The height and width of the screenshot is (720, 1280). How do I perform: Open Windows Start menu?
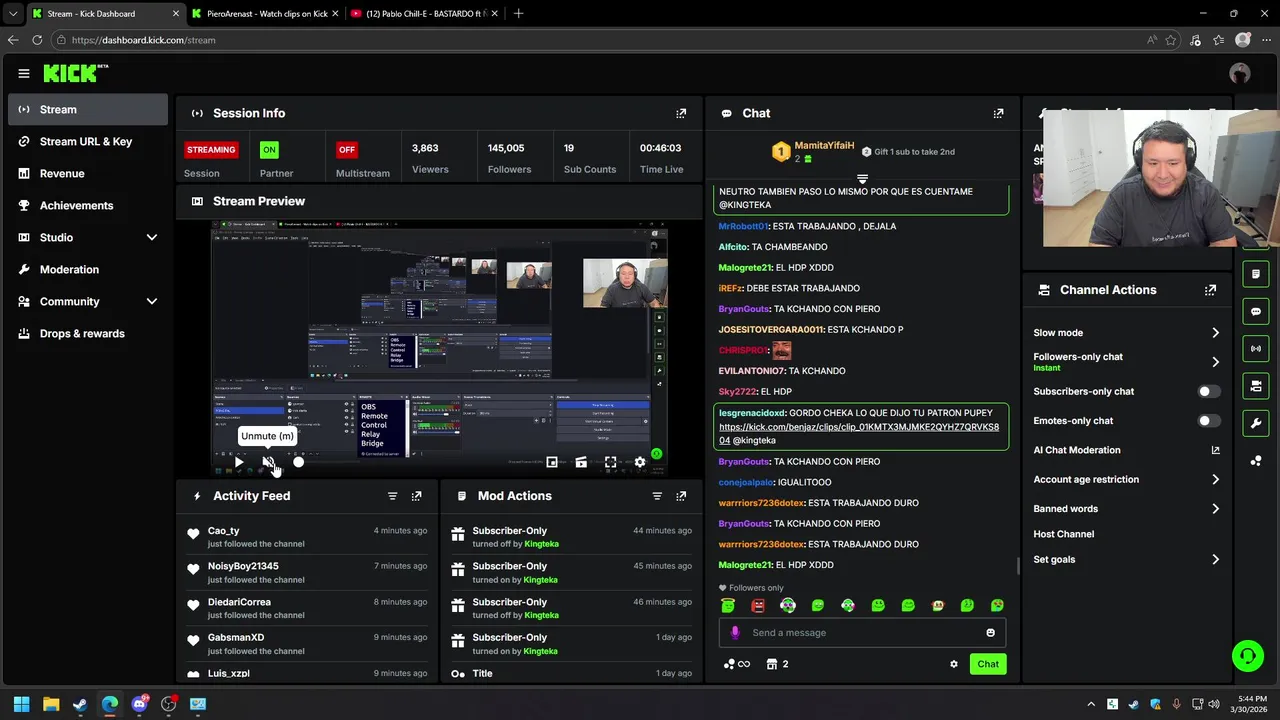click(21, 704)
